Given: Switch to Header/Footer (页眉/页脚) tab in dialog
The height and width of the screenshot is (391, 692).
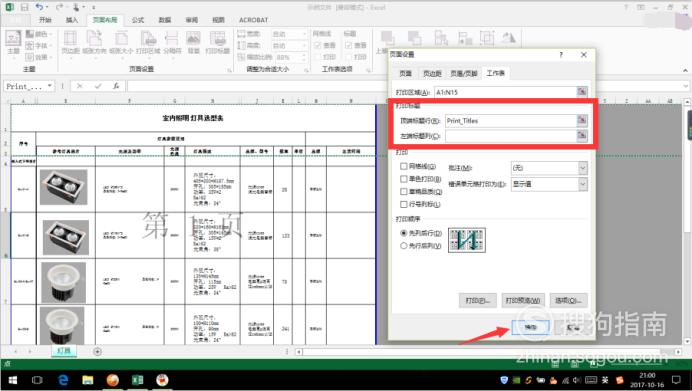Looking at the screenshot, I should click(464, 73).
